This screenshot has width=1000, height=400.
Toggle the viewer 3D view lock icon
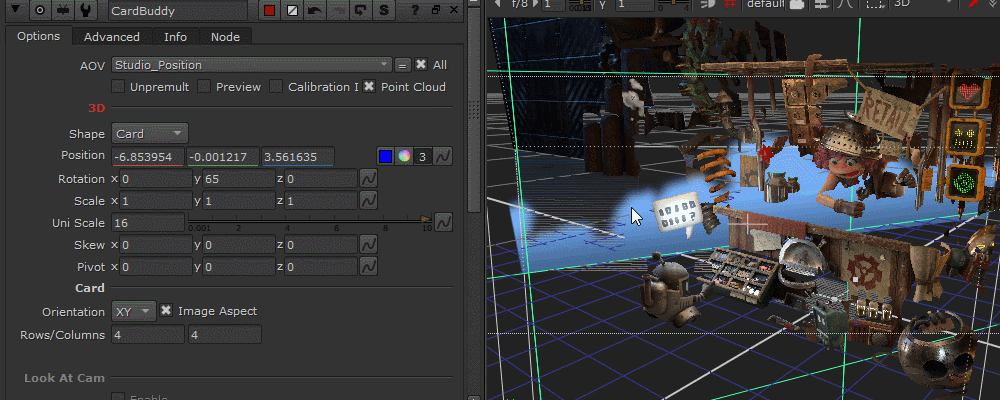797,4
